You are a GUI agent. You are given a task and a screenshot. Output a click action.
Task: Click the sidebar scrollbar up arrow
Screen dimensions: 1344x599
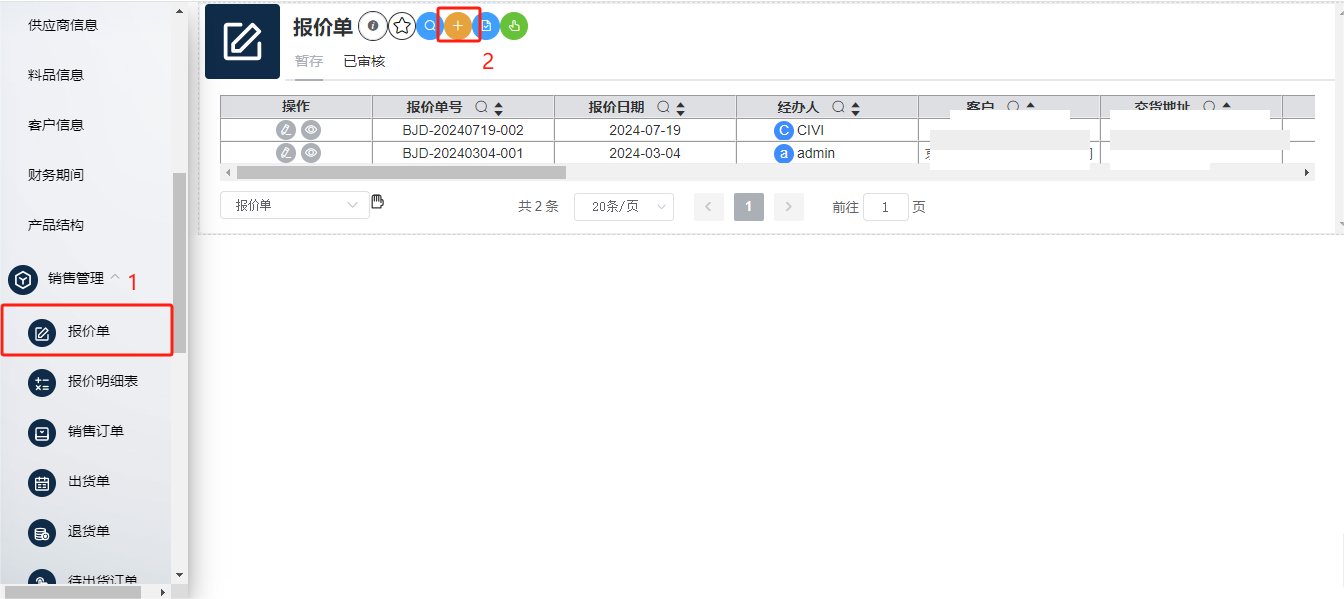tap(180, 11)
